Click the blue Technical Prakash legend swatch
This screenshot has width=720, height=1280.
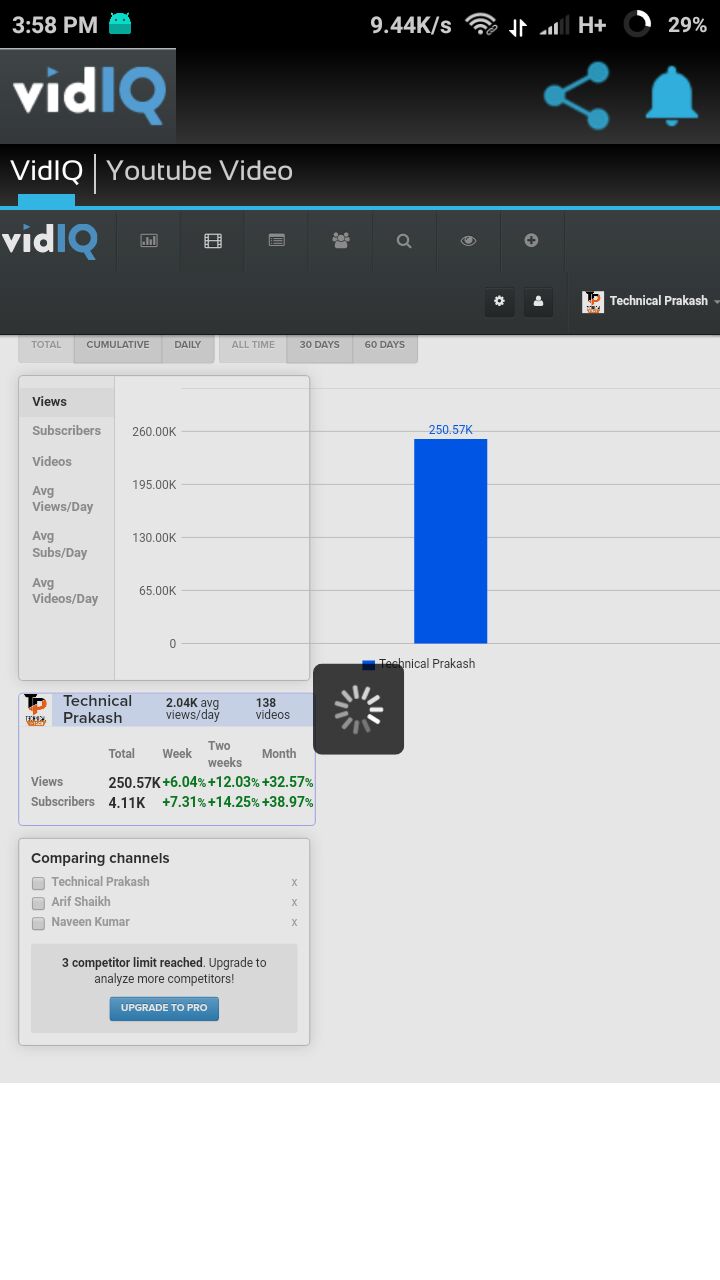pyautogui.click(x=368, y=665)
